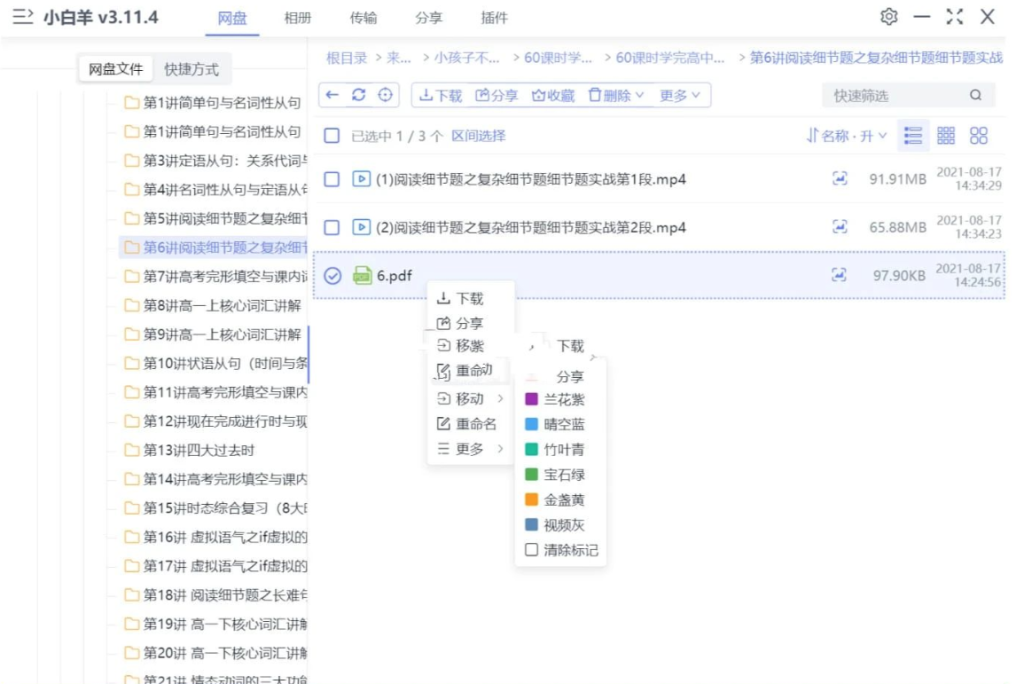
Task: Choose 下载 directly below 6.pdf in context menu
Action: [461, 299]
